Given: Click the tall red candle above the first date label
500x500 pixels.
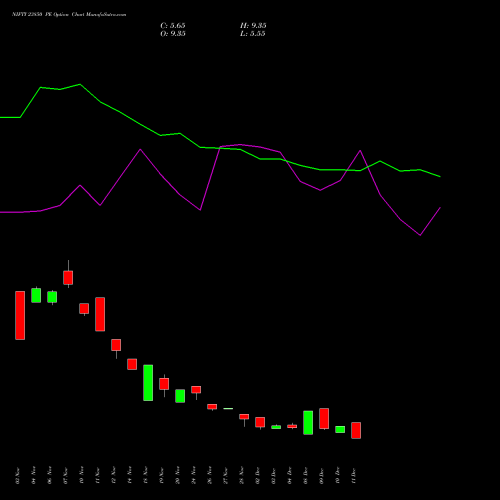Looking at the screenshot, I should pos(20,315).
